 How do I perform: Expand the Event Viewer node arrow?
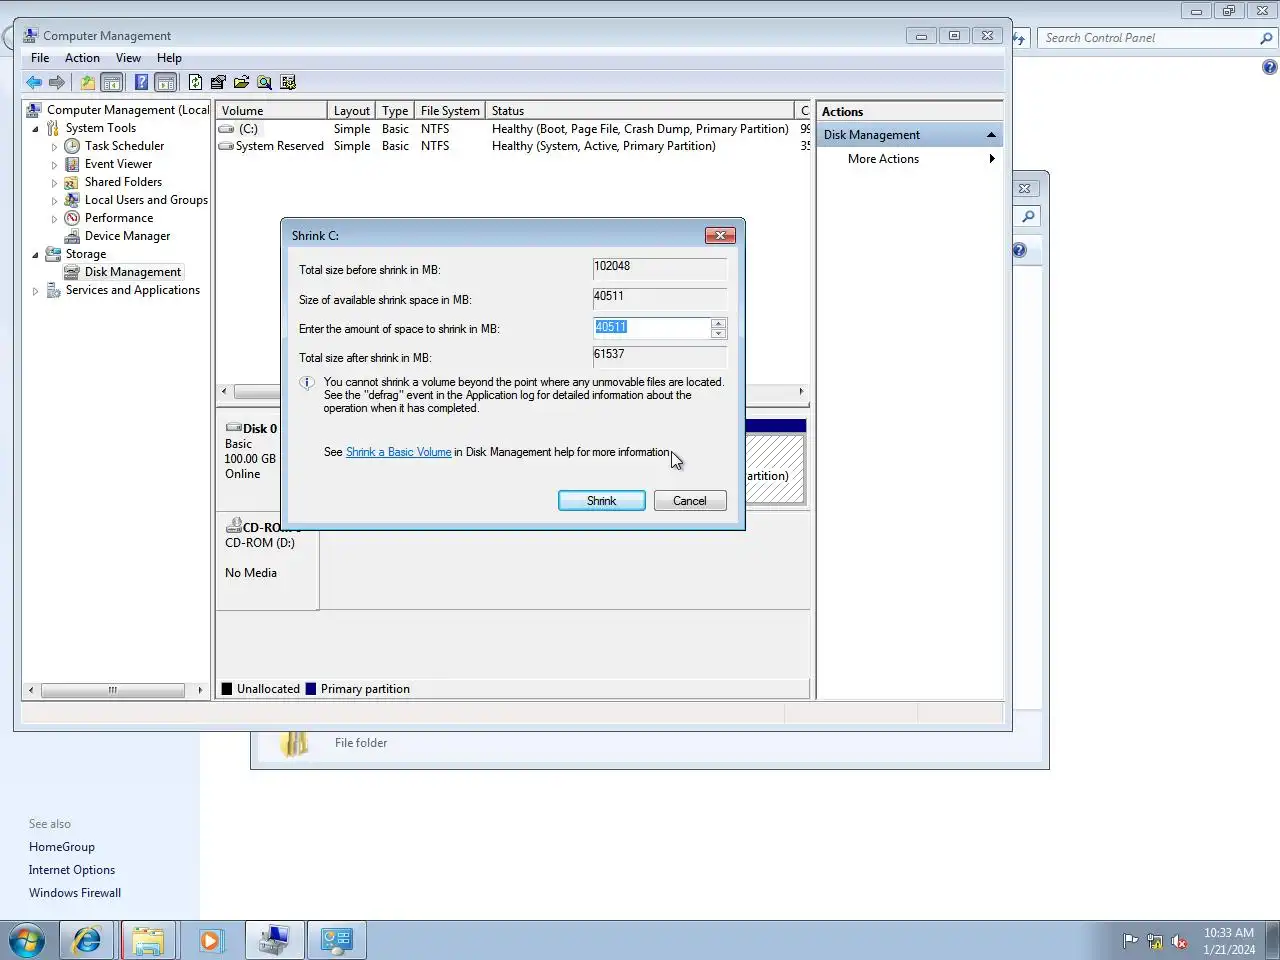54,165
